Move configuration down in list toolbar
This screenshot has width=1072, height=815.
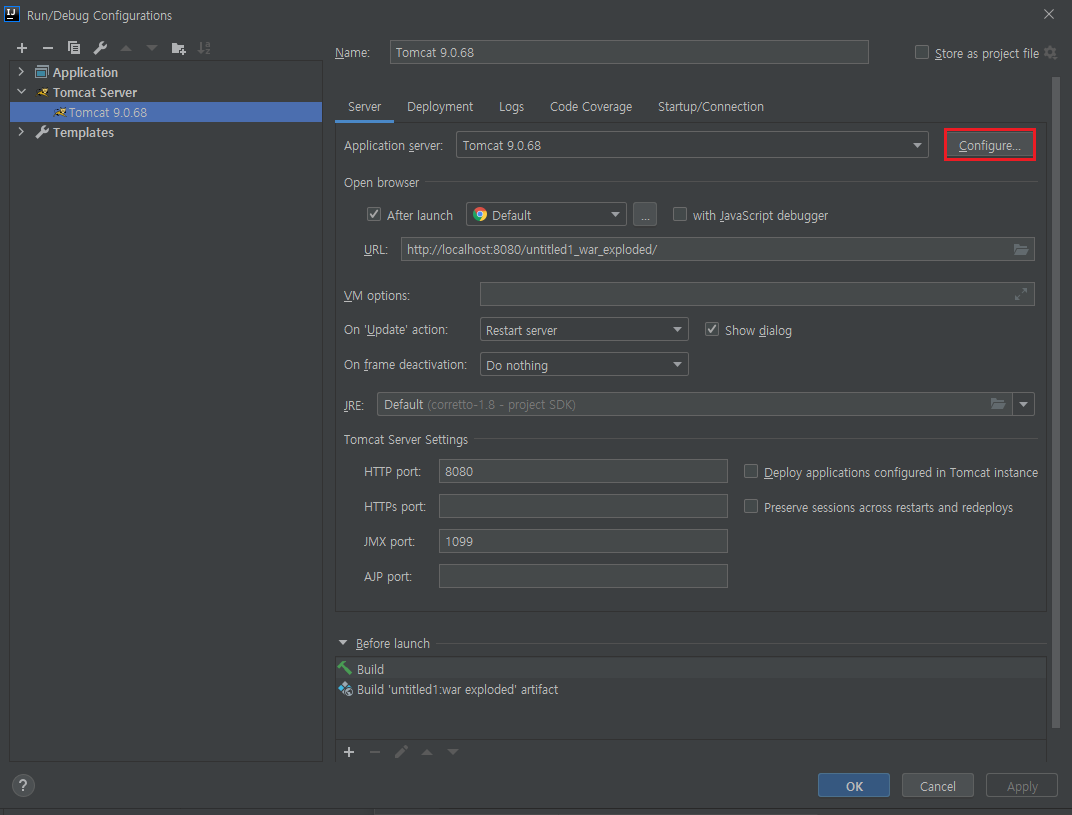[152, 48]
